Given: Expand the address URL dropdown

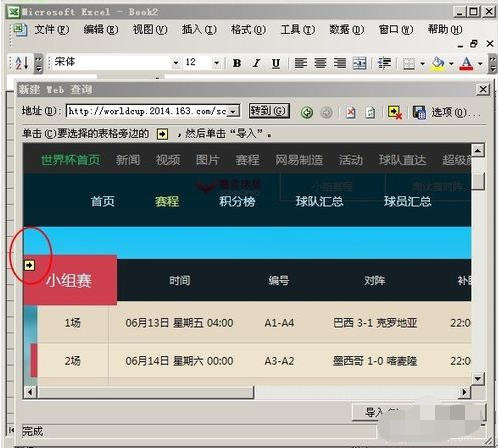Looking at the screenshot, I should tap(233, 111).
